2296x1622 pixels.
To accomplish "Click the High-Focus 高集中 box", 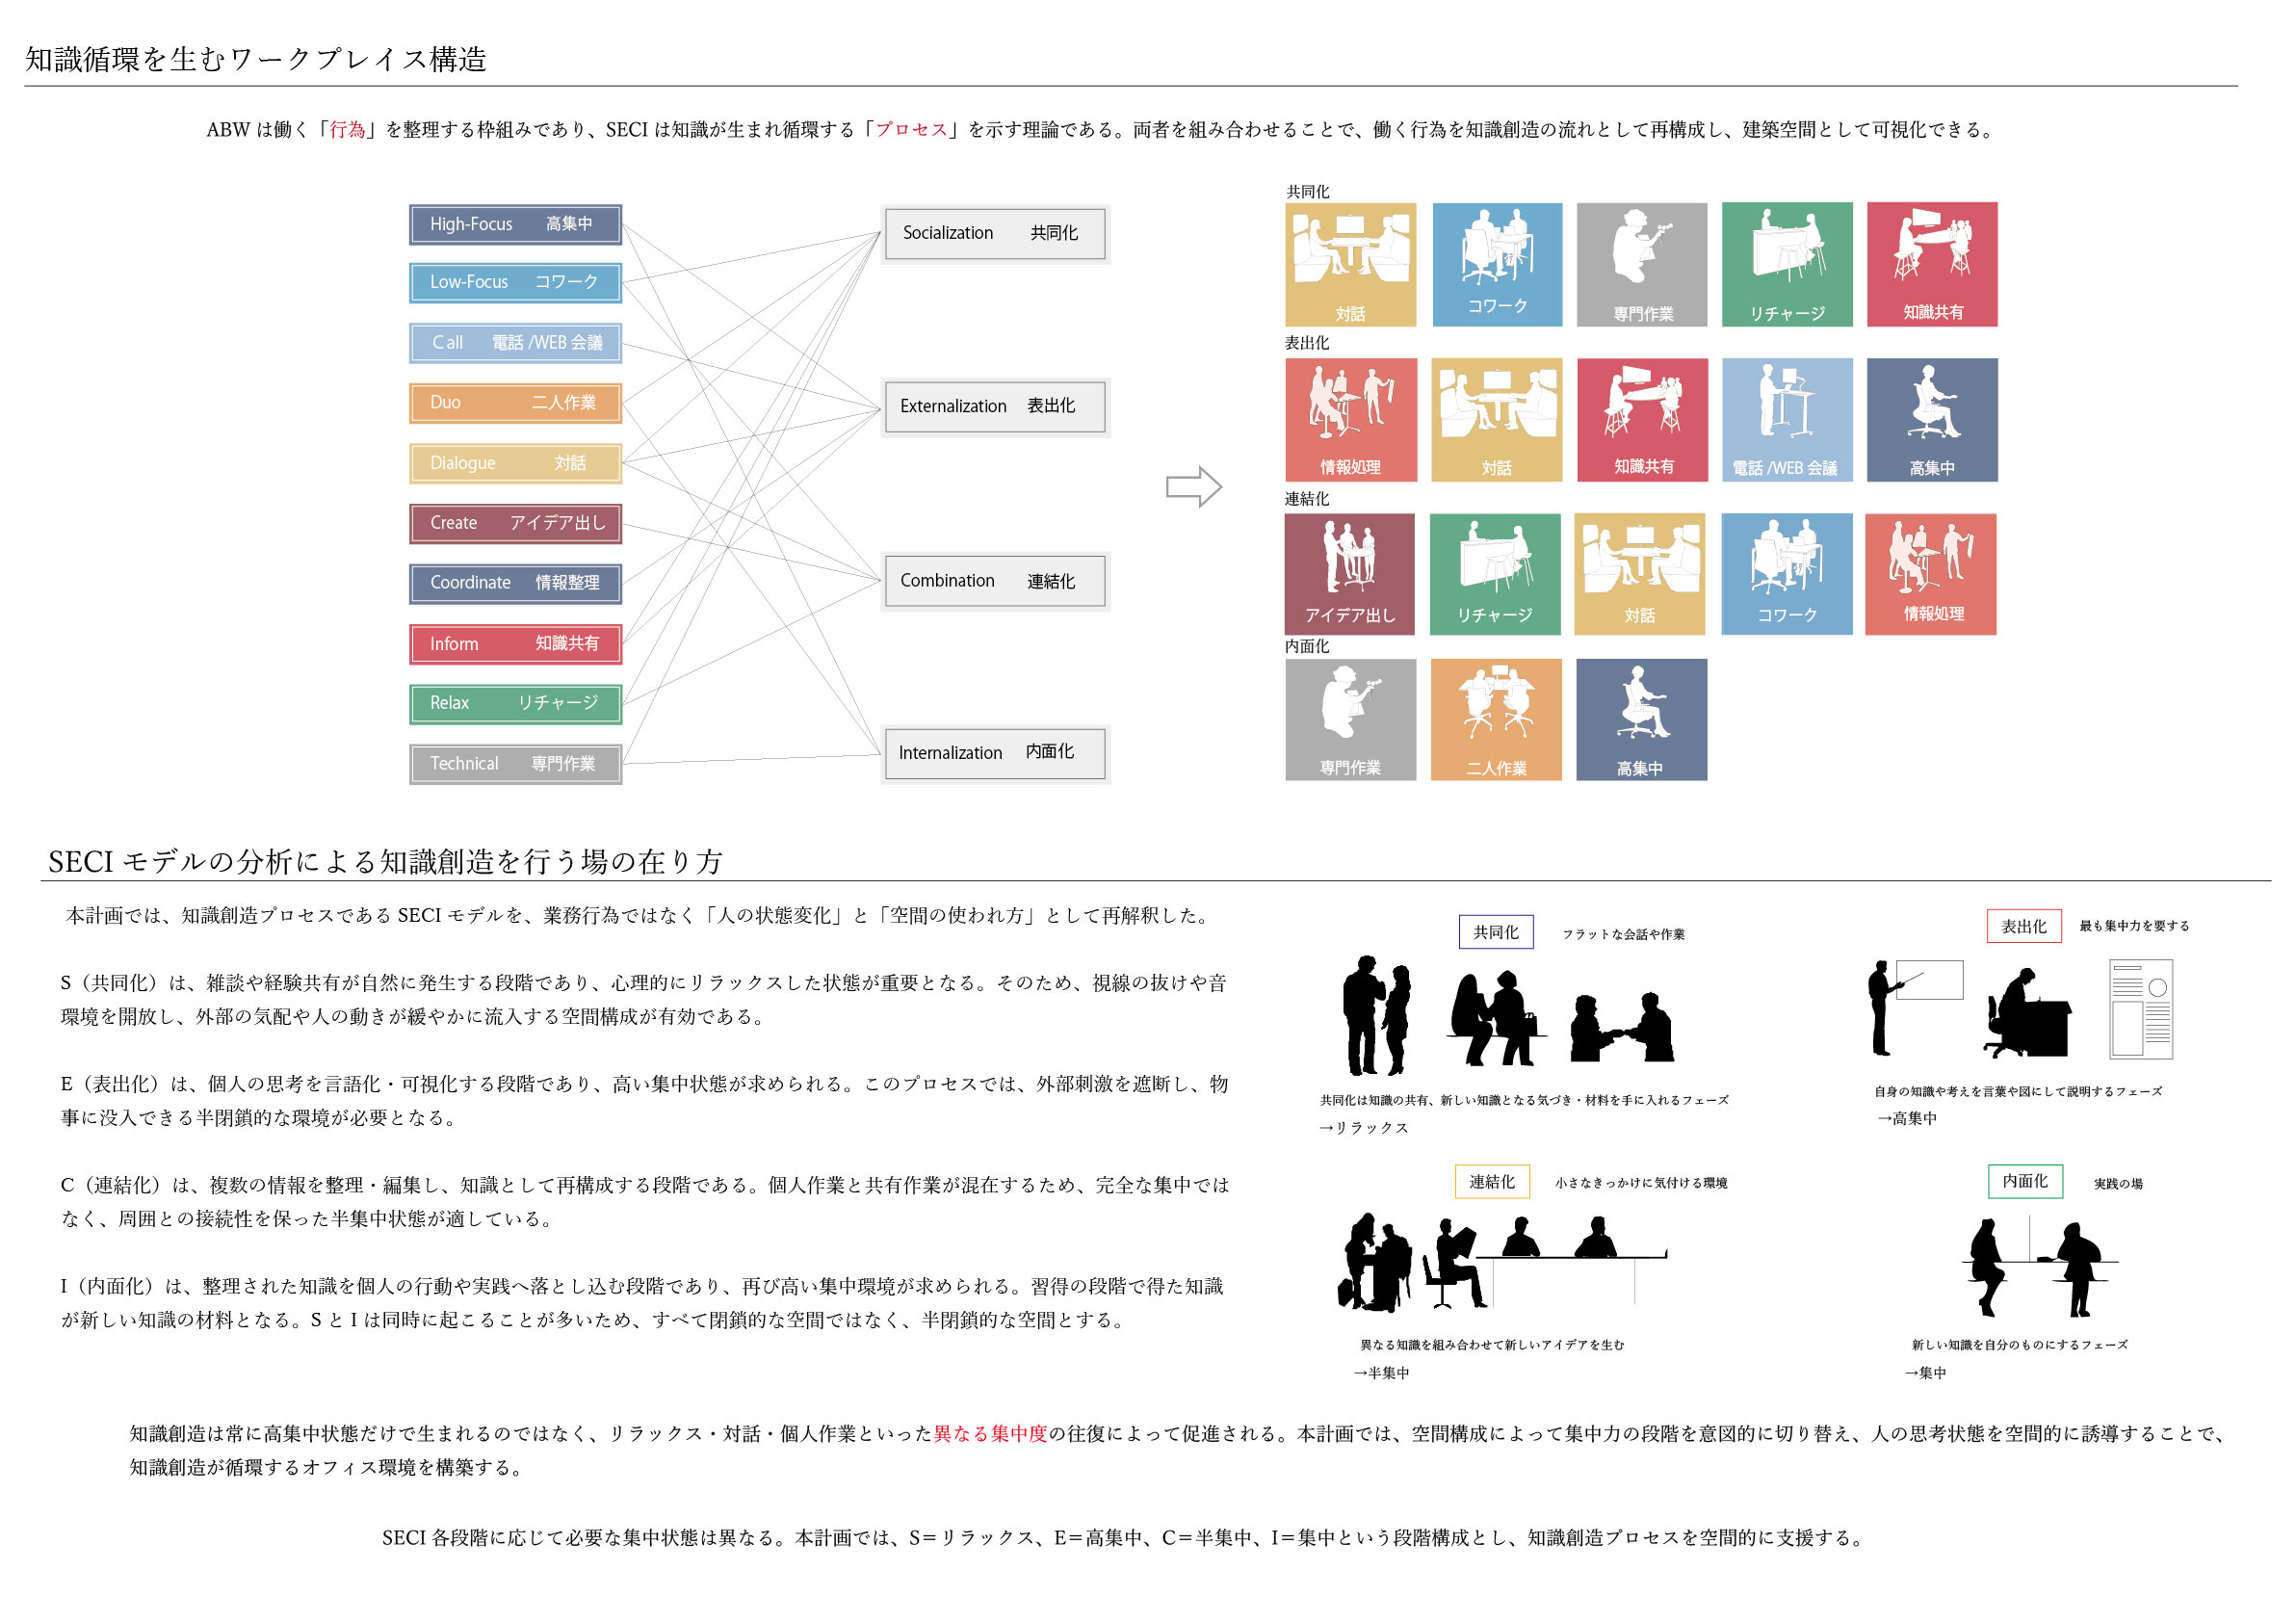I will coord(515,224).
